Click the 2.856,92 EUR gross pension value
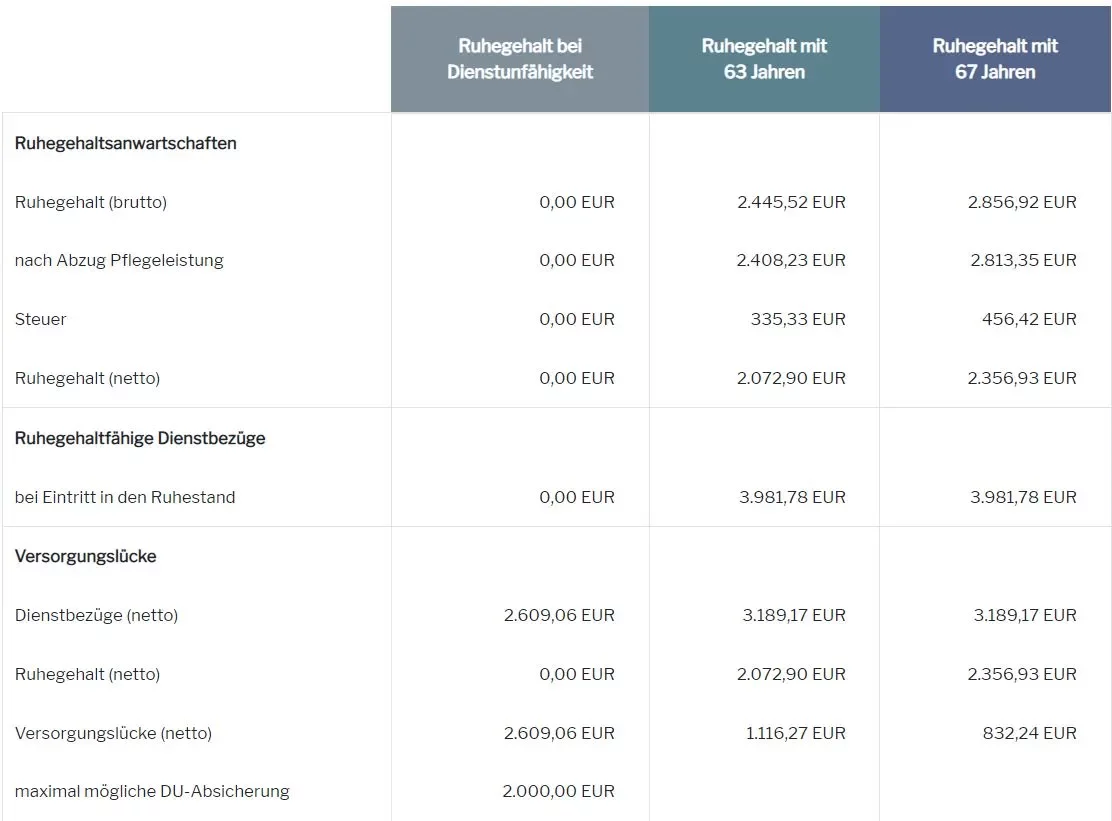The image size is (1112, 821). 1022,202
